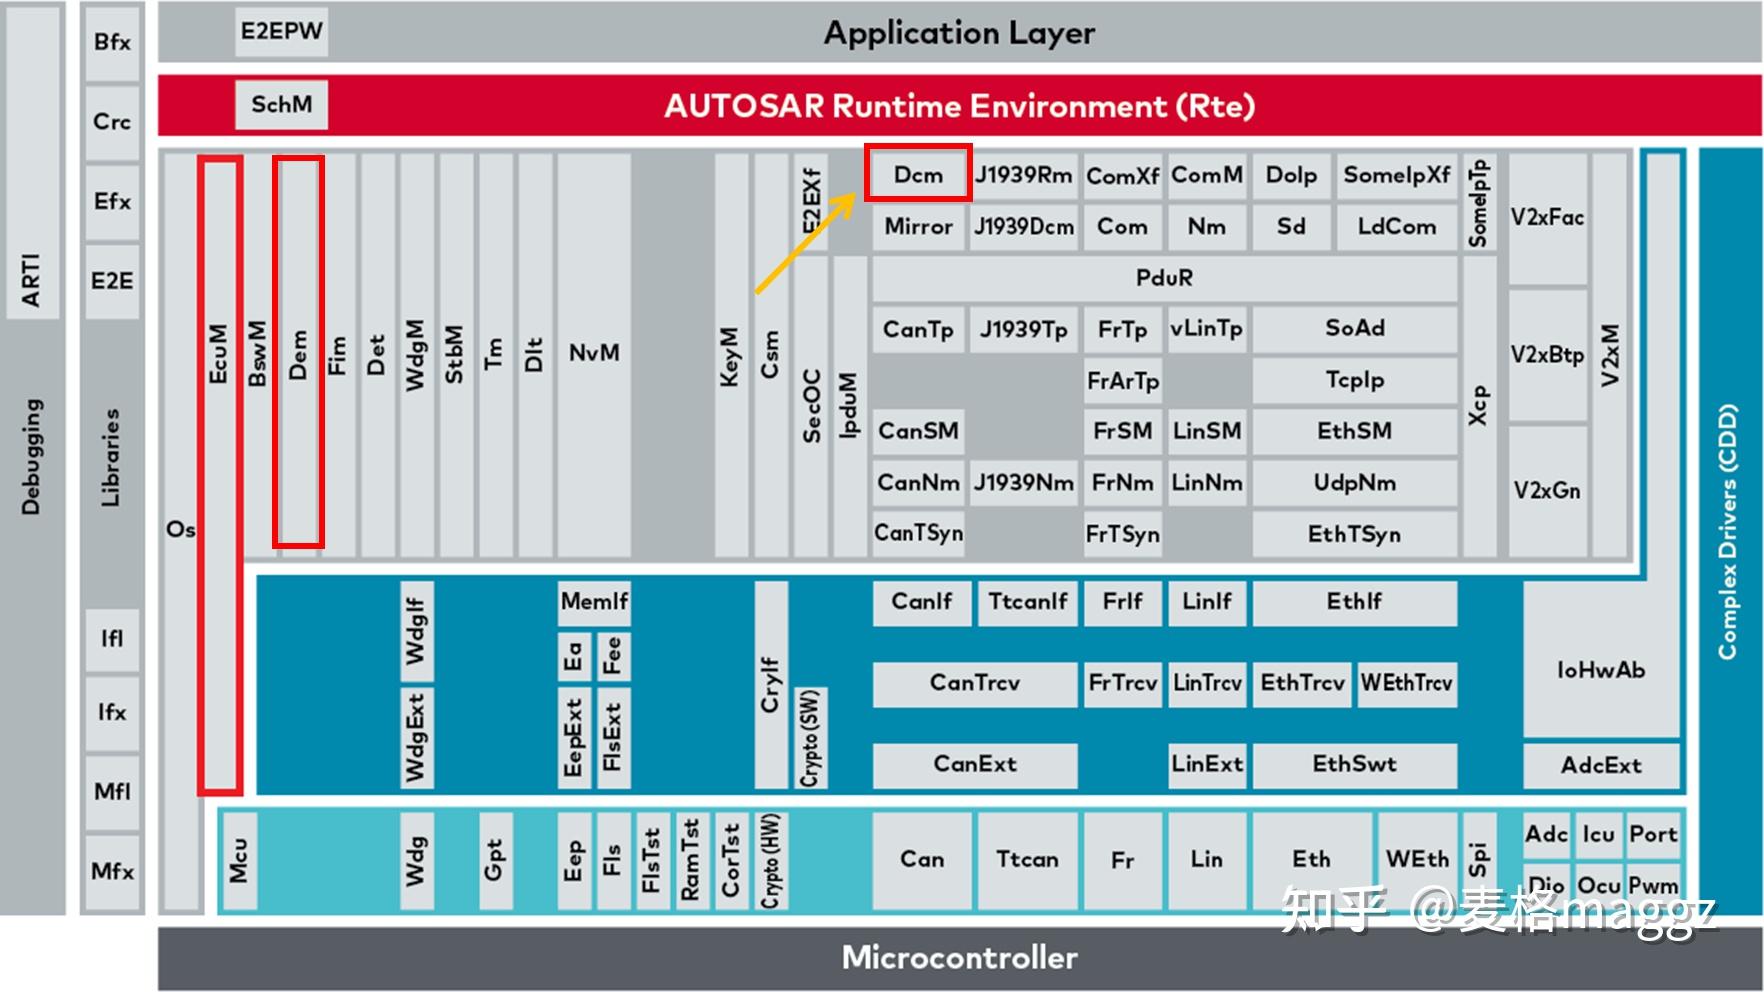The width and height of the screenshot is (1764, 992).
Task: Select the PduR module bar
Action: tap(1164, 278)
